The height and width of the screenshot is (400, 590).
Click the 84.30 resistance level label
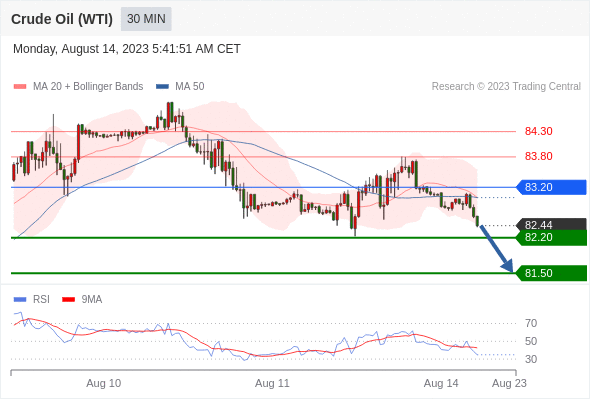click(x=538, y=131)
